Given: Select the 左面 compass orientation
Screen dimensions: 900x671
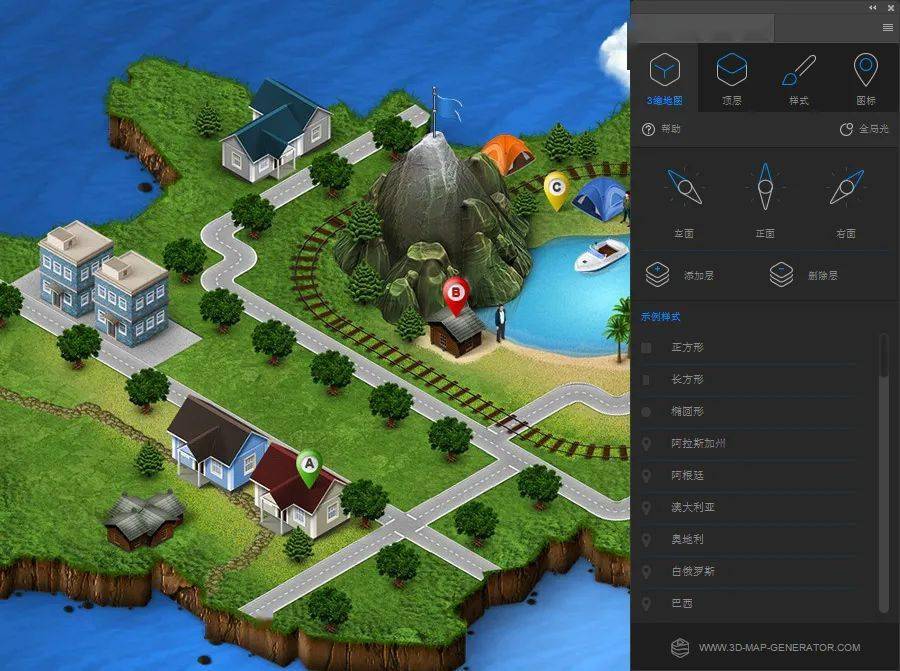Looking at the screenshot, I should pos(684,187).
